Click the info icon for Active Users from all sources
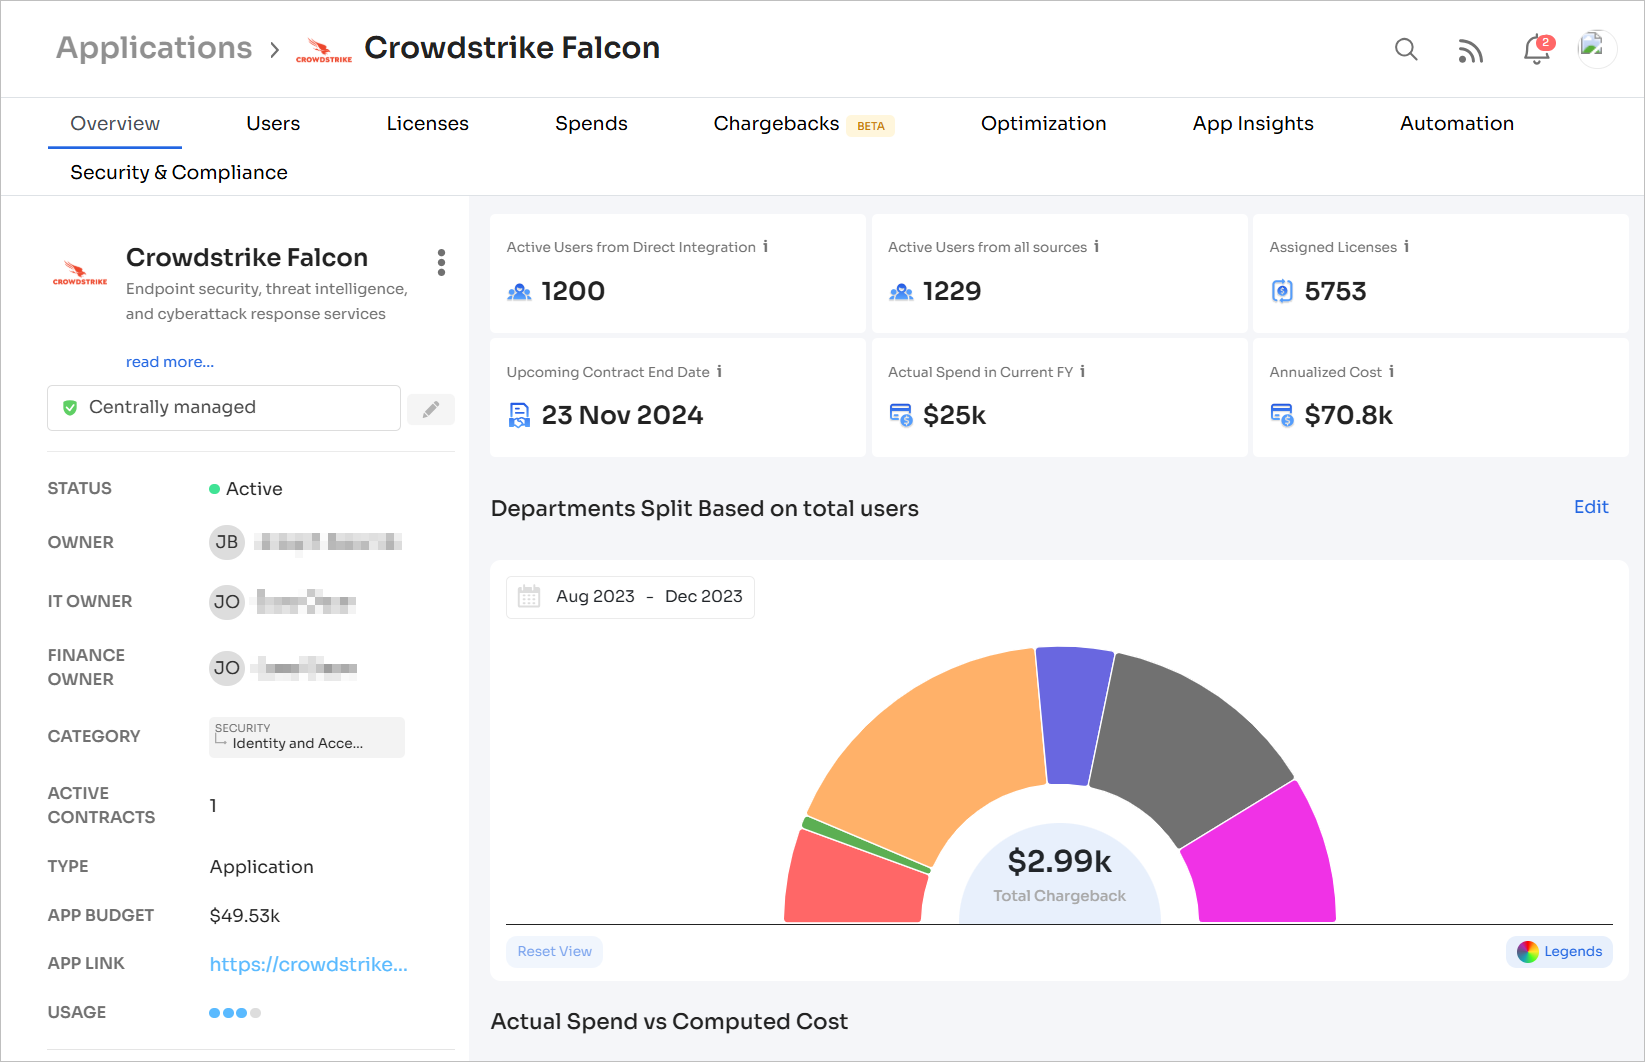 click(x=1097, y=246)
